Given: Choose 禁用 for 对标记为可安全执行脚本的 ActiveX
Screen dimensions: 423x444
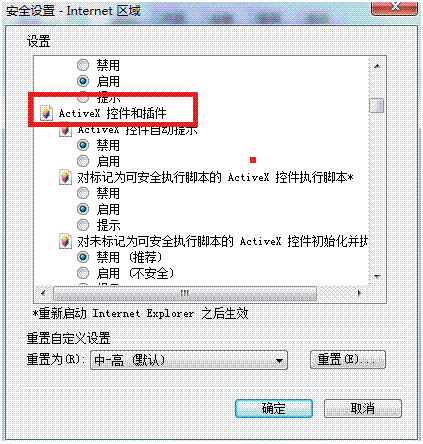Looking at the screenshot, I should click(83, 193).
